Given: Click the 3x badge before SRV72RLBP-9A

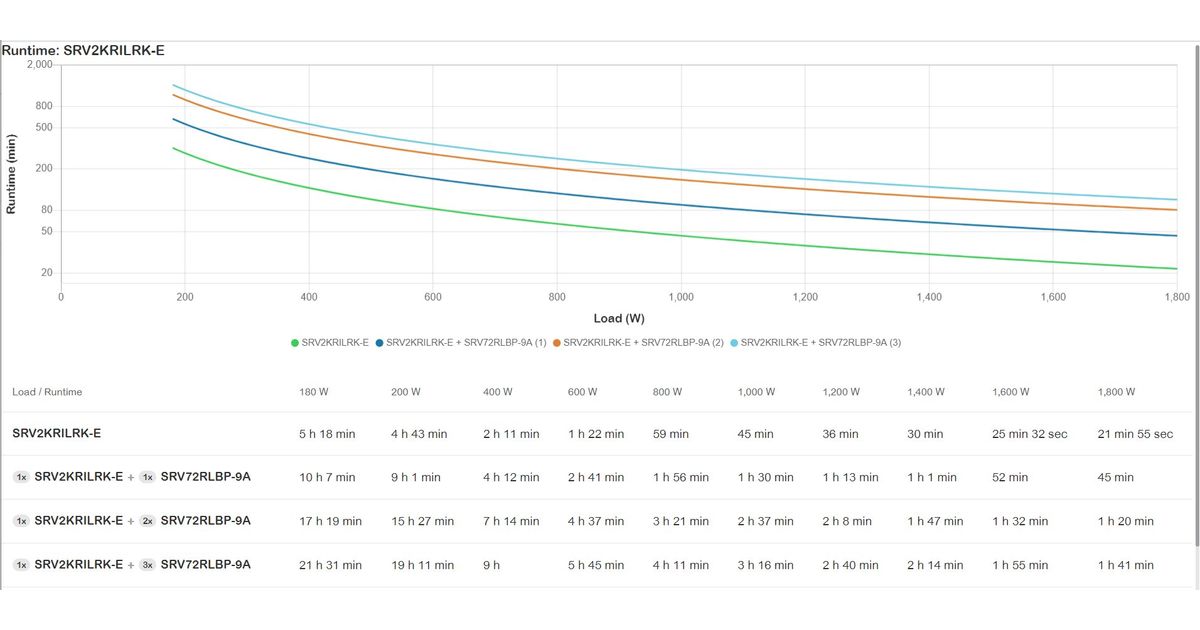Looking at the screenshot, I should pyautogui.click(x=147, y=565).
